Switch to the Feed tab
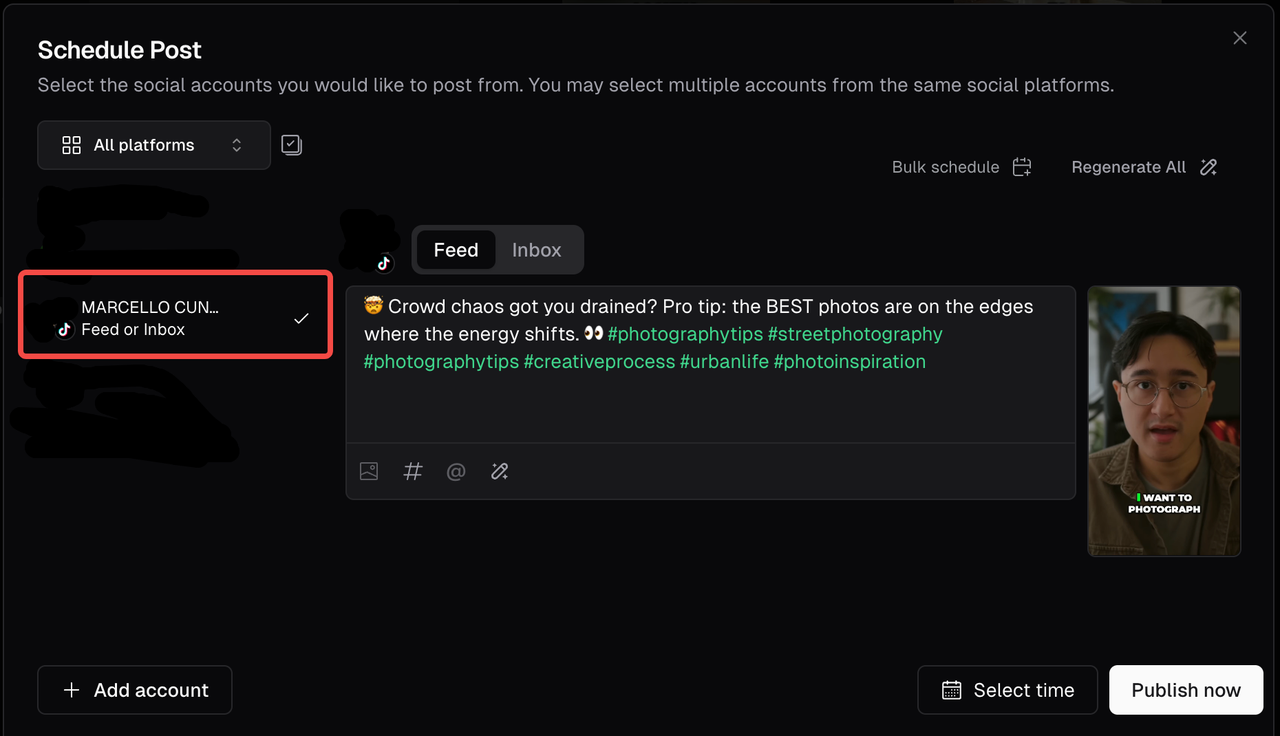Image resolution: width=1280 pixels, height=736 pixels. pyautogui.click(x=456, y=250)
